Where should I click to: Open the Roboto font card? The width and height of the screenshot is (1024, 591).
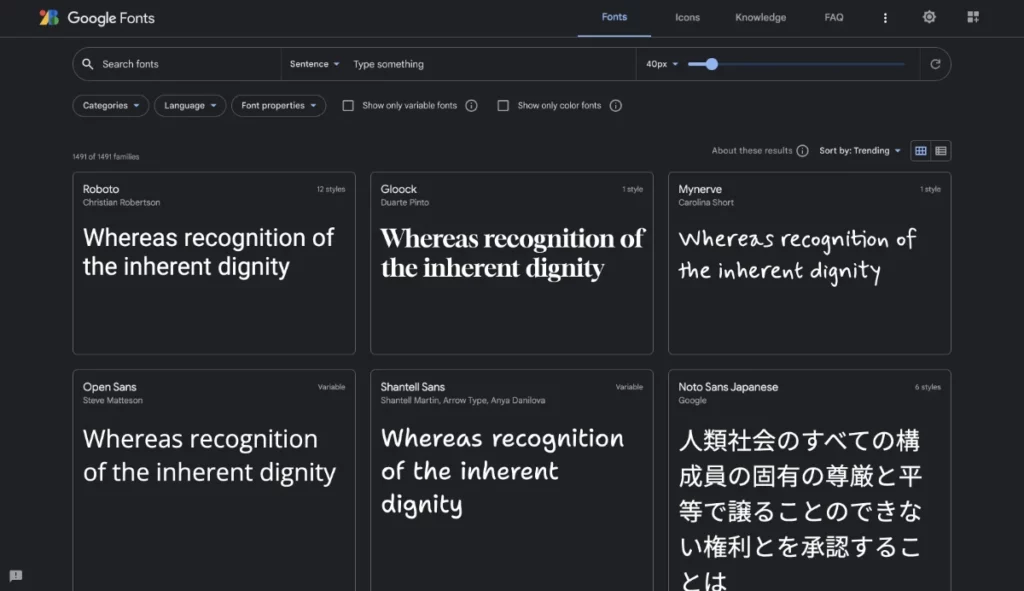[214, 263]
